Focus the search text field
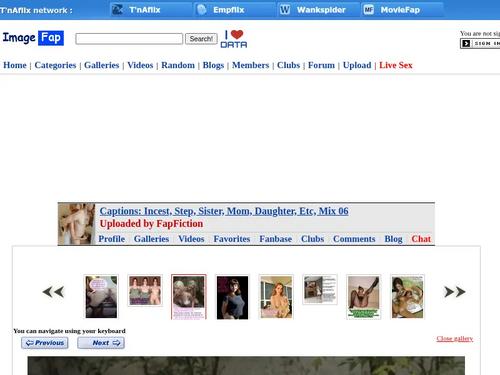 [129, 39]
